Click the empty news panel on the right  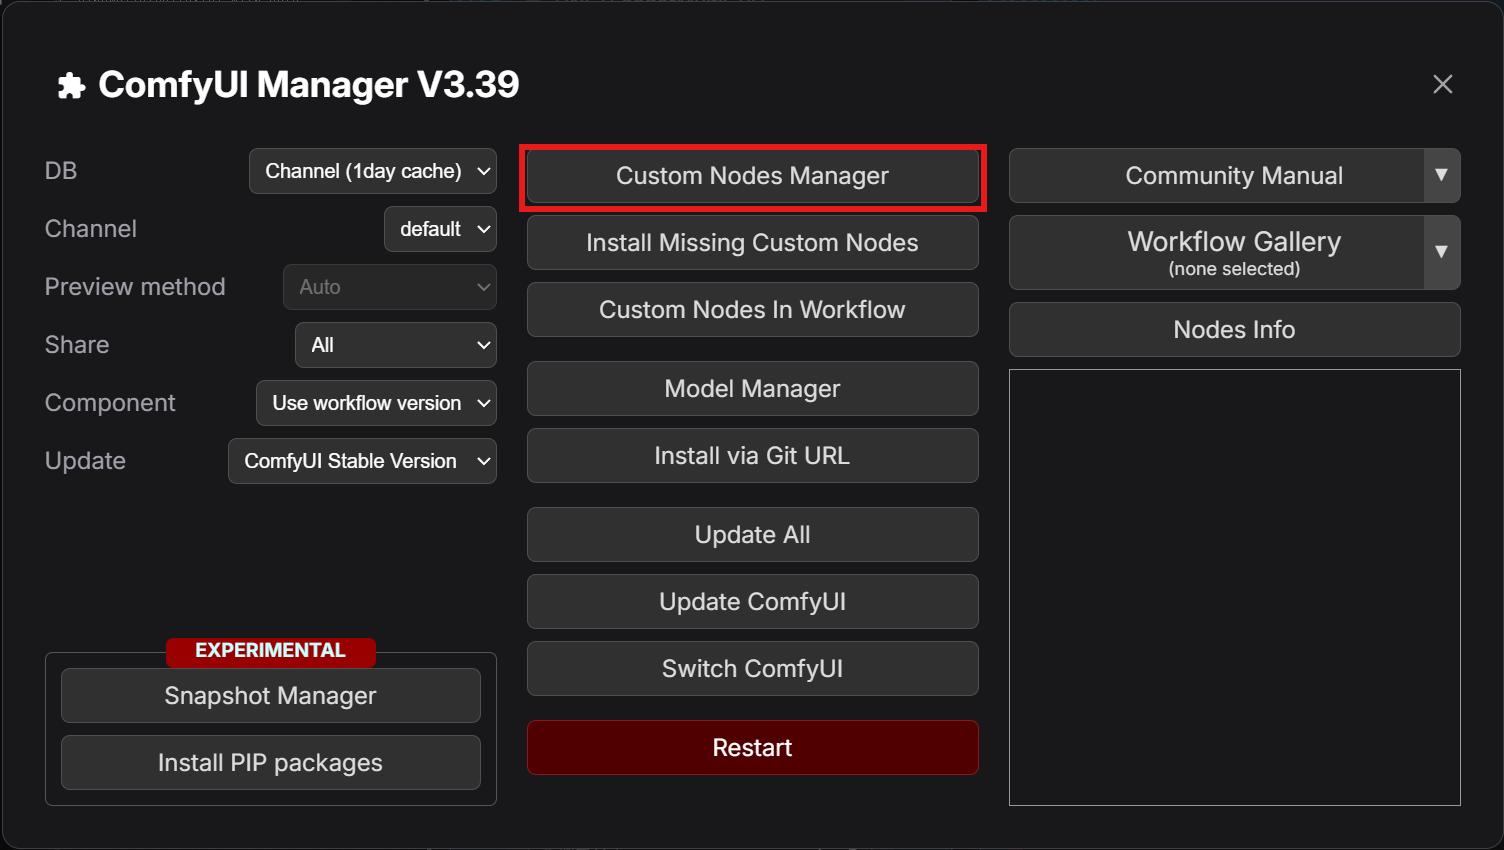coord(1235,587)
